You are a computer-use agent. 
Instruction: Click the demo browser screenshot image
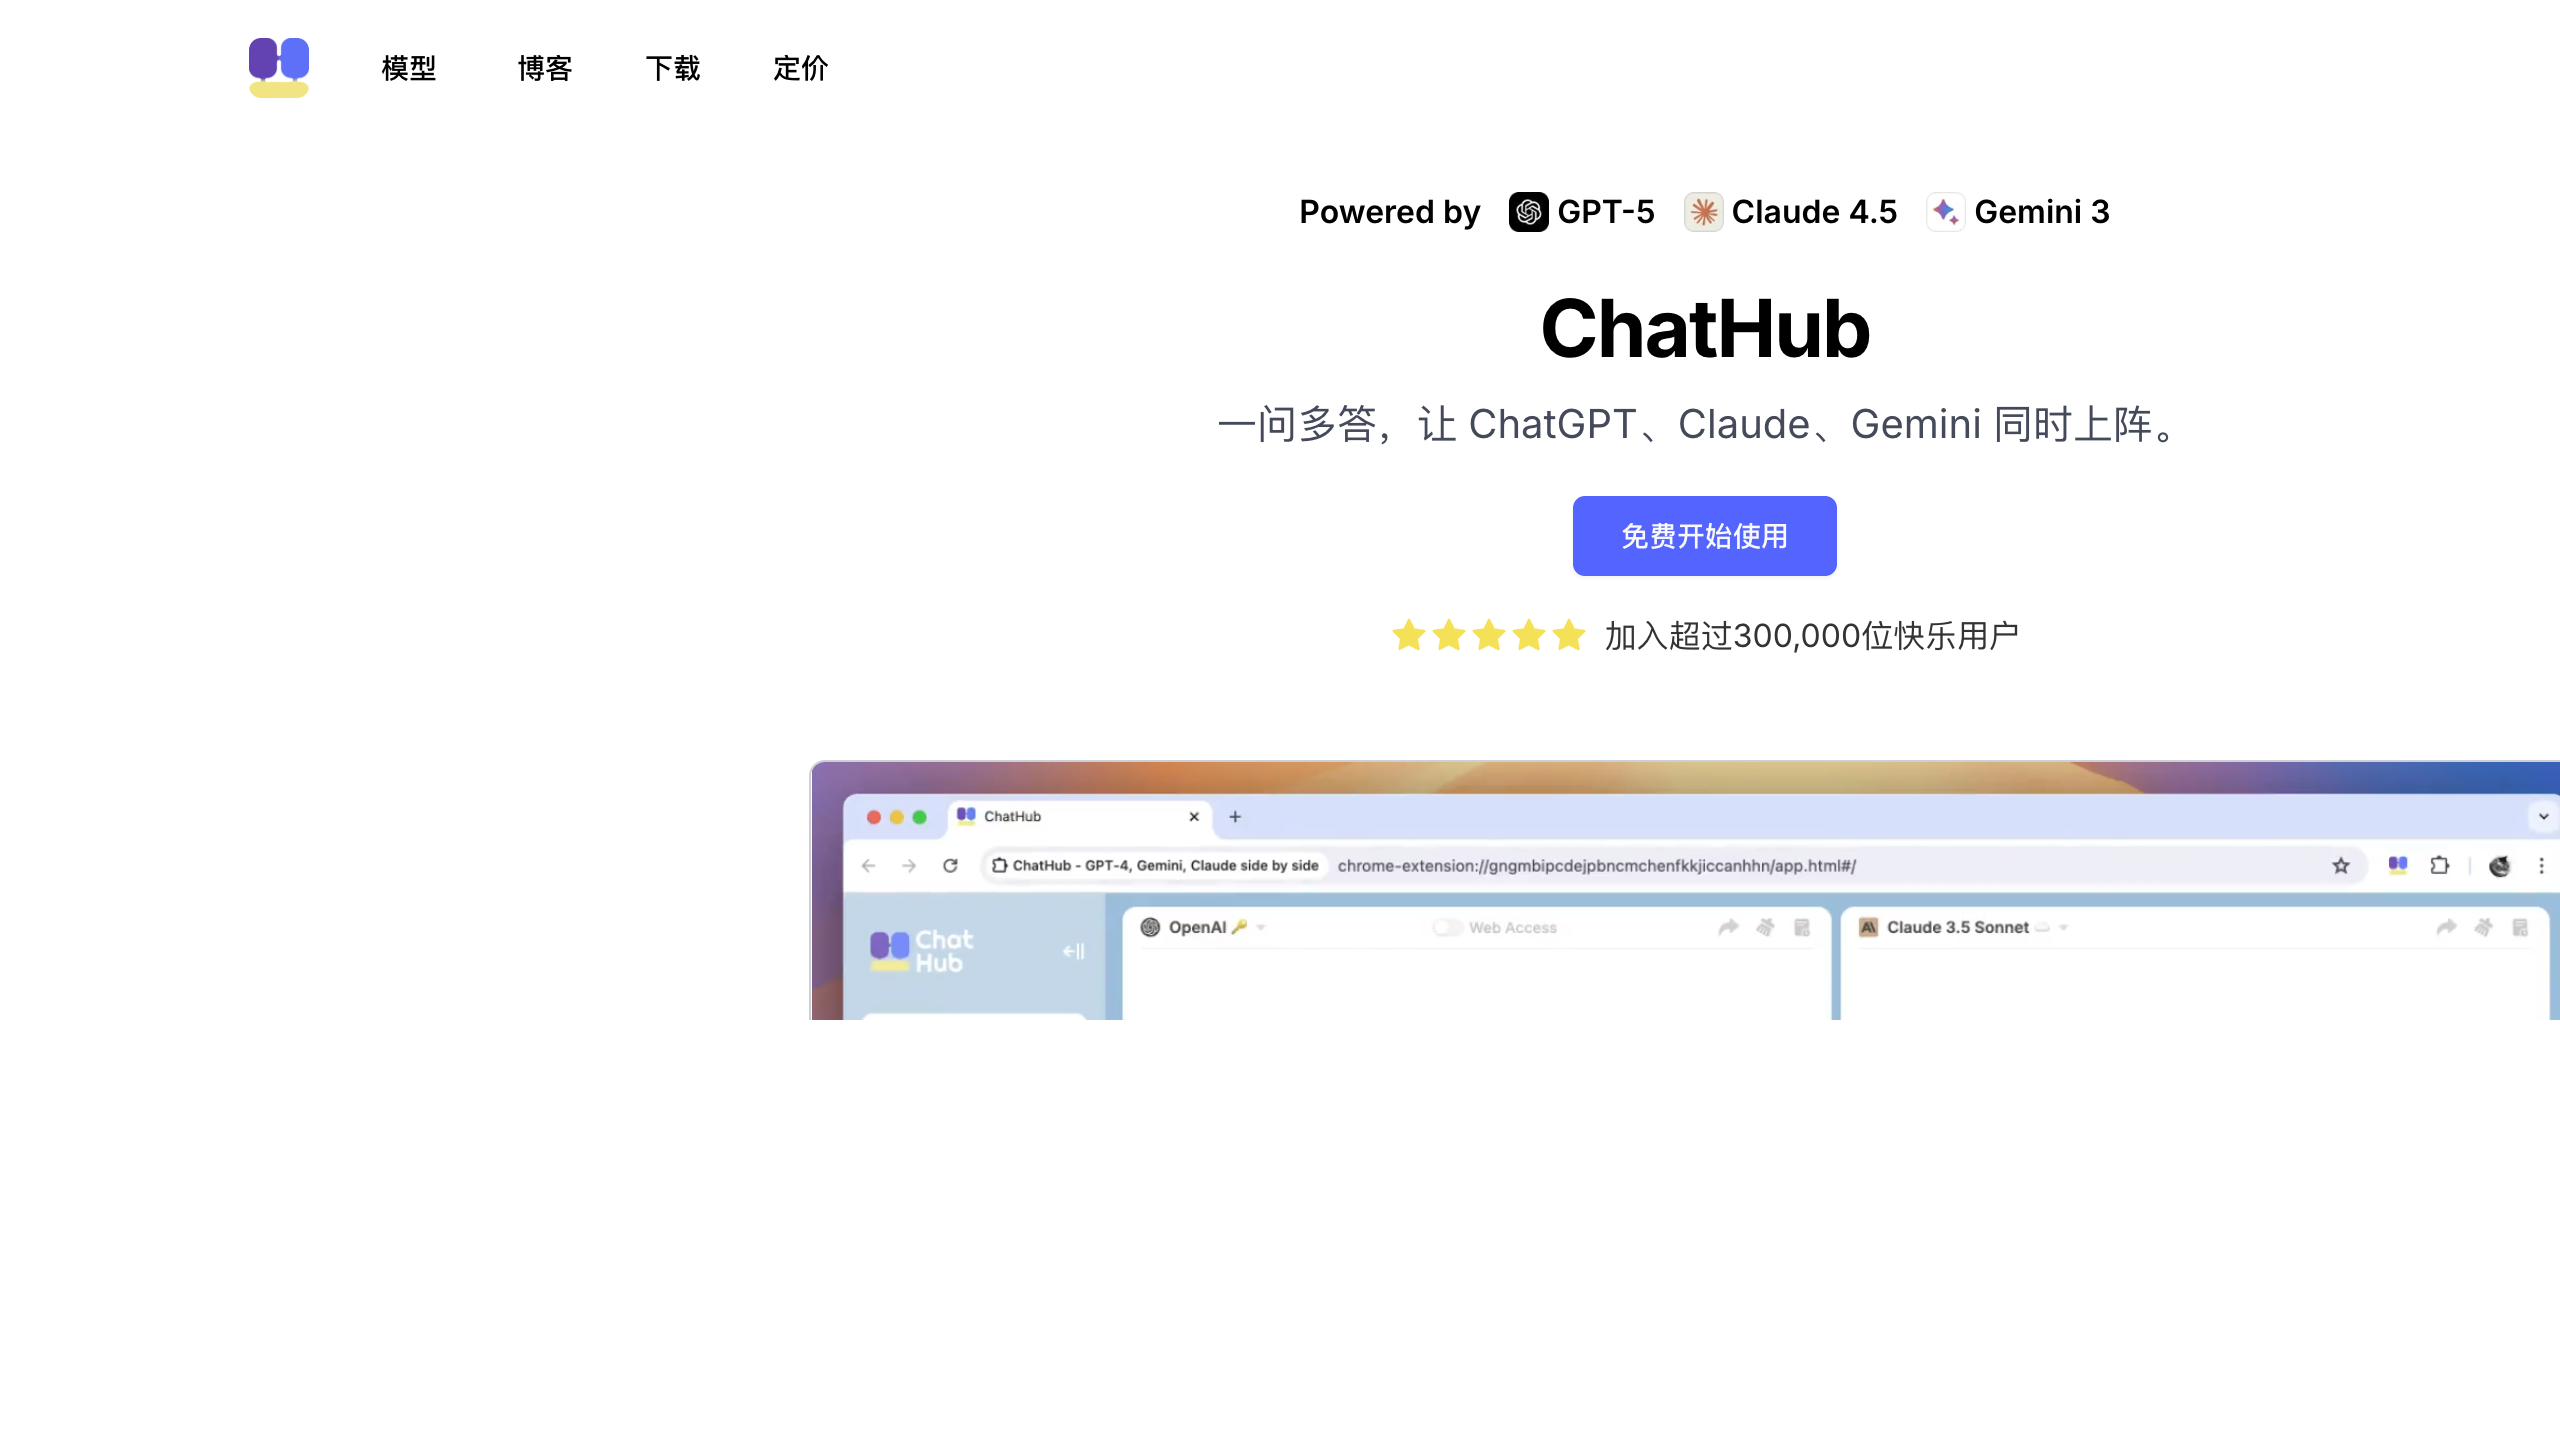1685,890
